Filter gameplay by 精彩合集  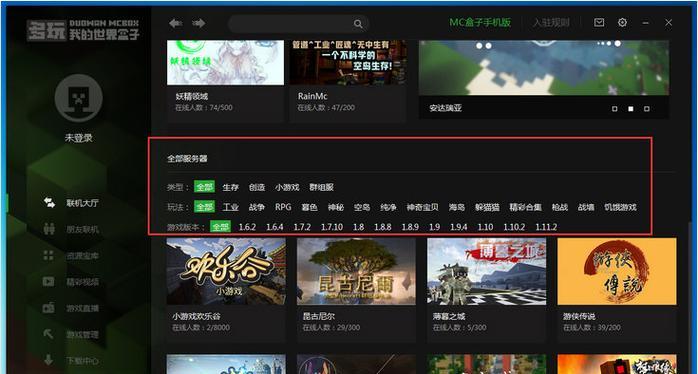[526, 207]
